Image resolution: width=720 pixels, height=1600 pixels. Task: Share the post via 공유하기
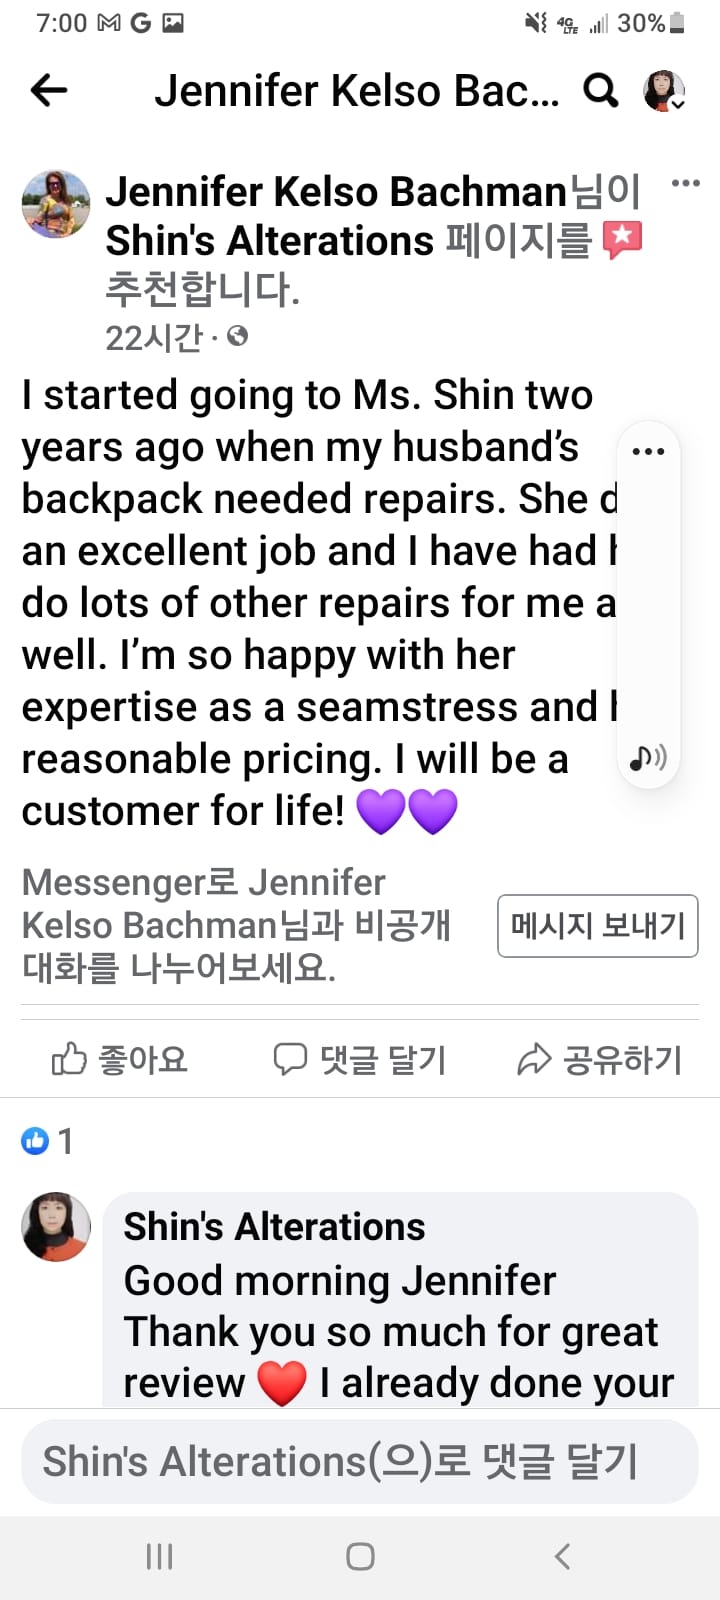tap(600, 1060)
